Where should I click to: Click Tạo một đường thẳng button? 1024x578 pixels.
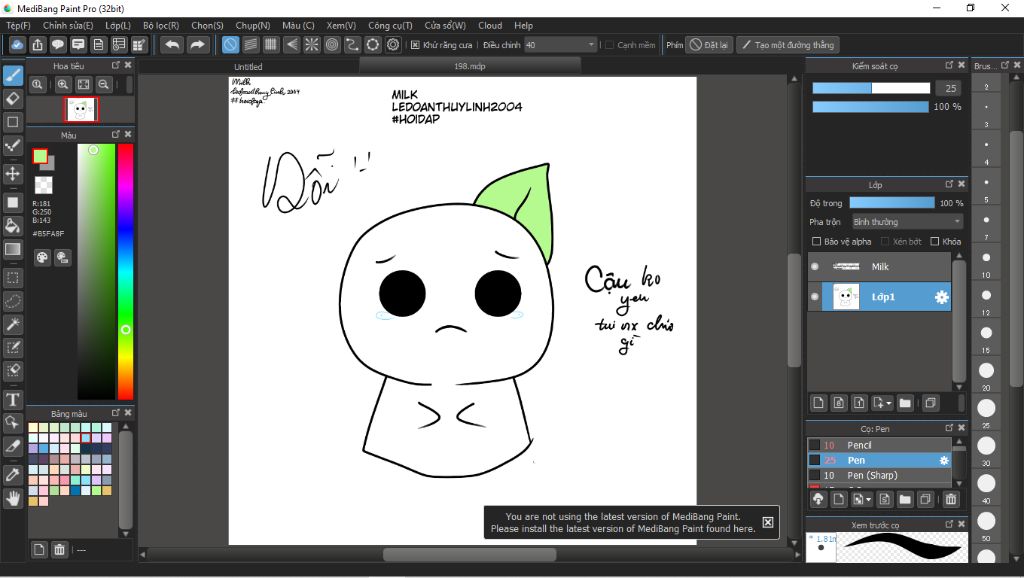click(788, 45)
